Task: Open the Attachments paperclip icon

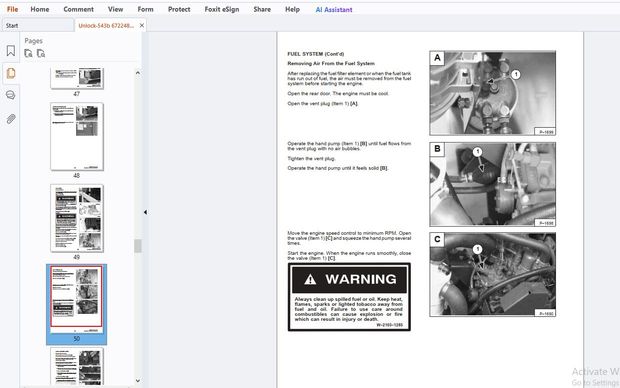Action: [11, 119]
